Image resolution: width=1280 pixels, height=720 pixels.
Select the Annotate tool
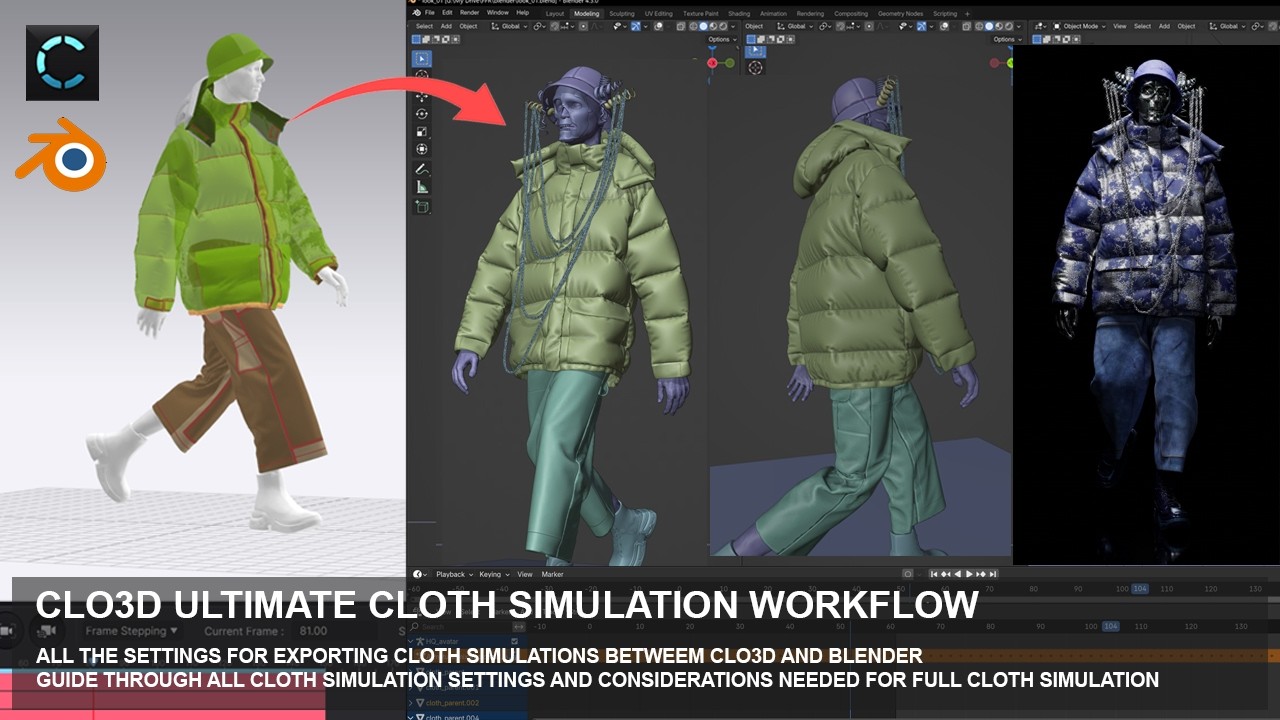pyautogui.click(x=422, y=168)
